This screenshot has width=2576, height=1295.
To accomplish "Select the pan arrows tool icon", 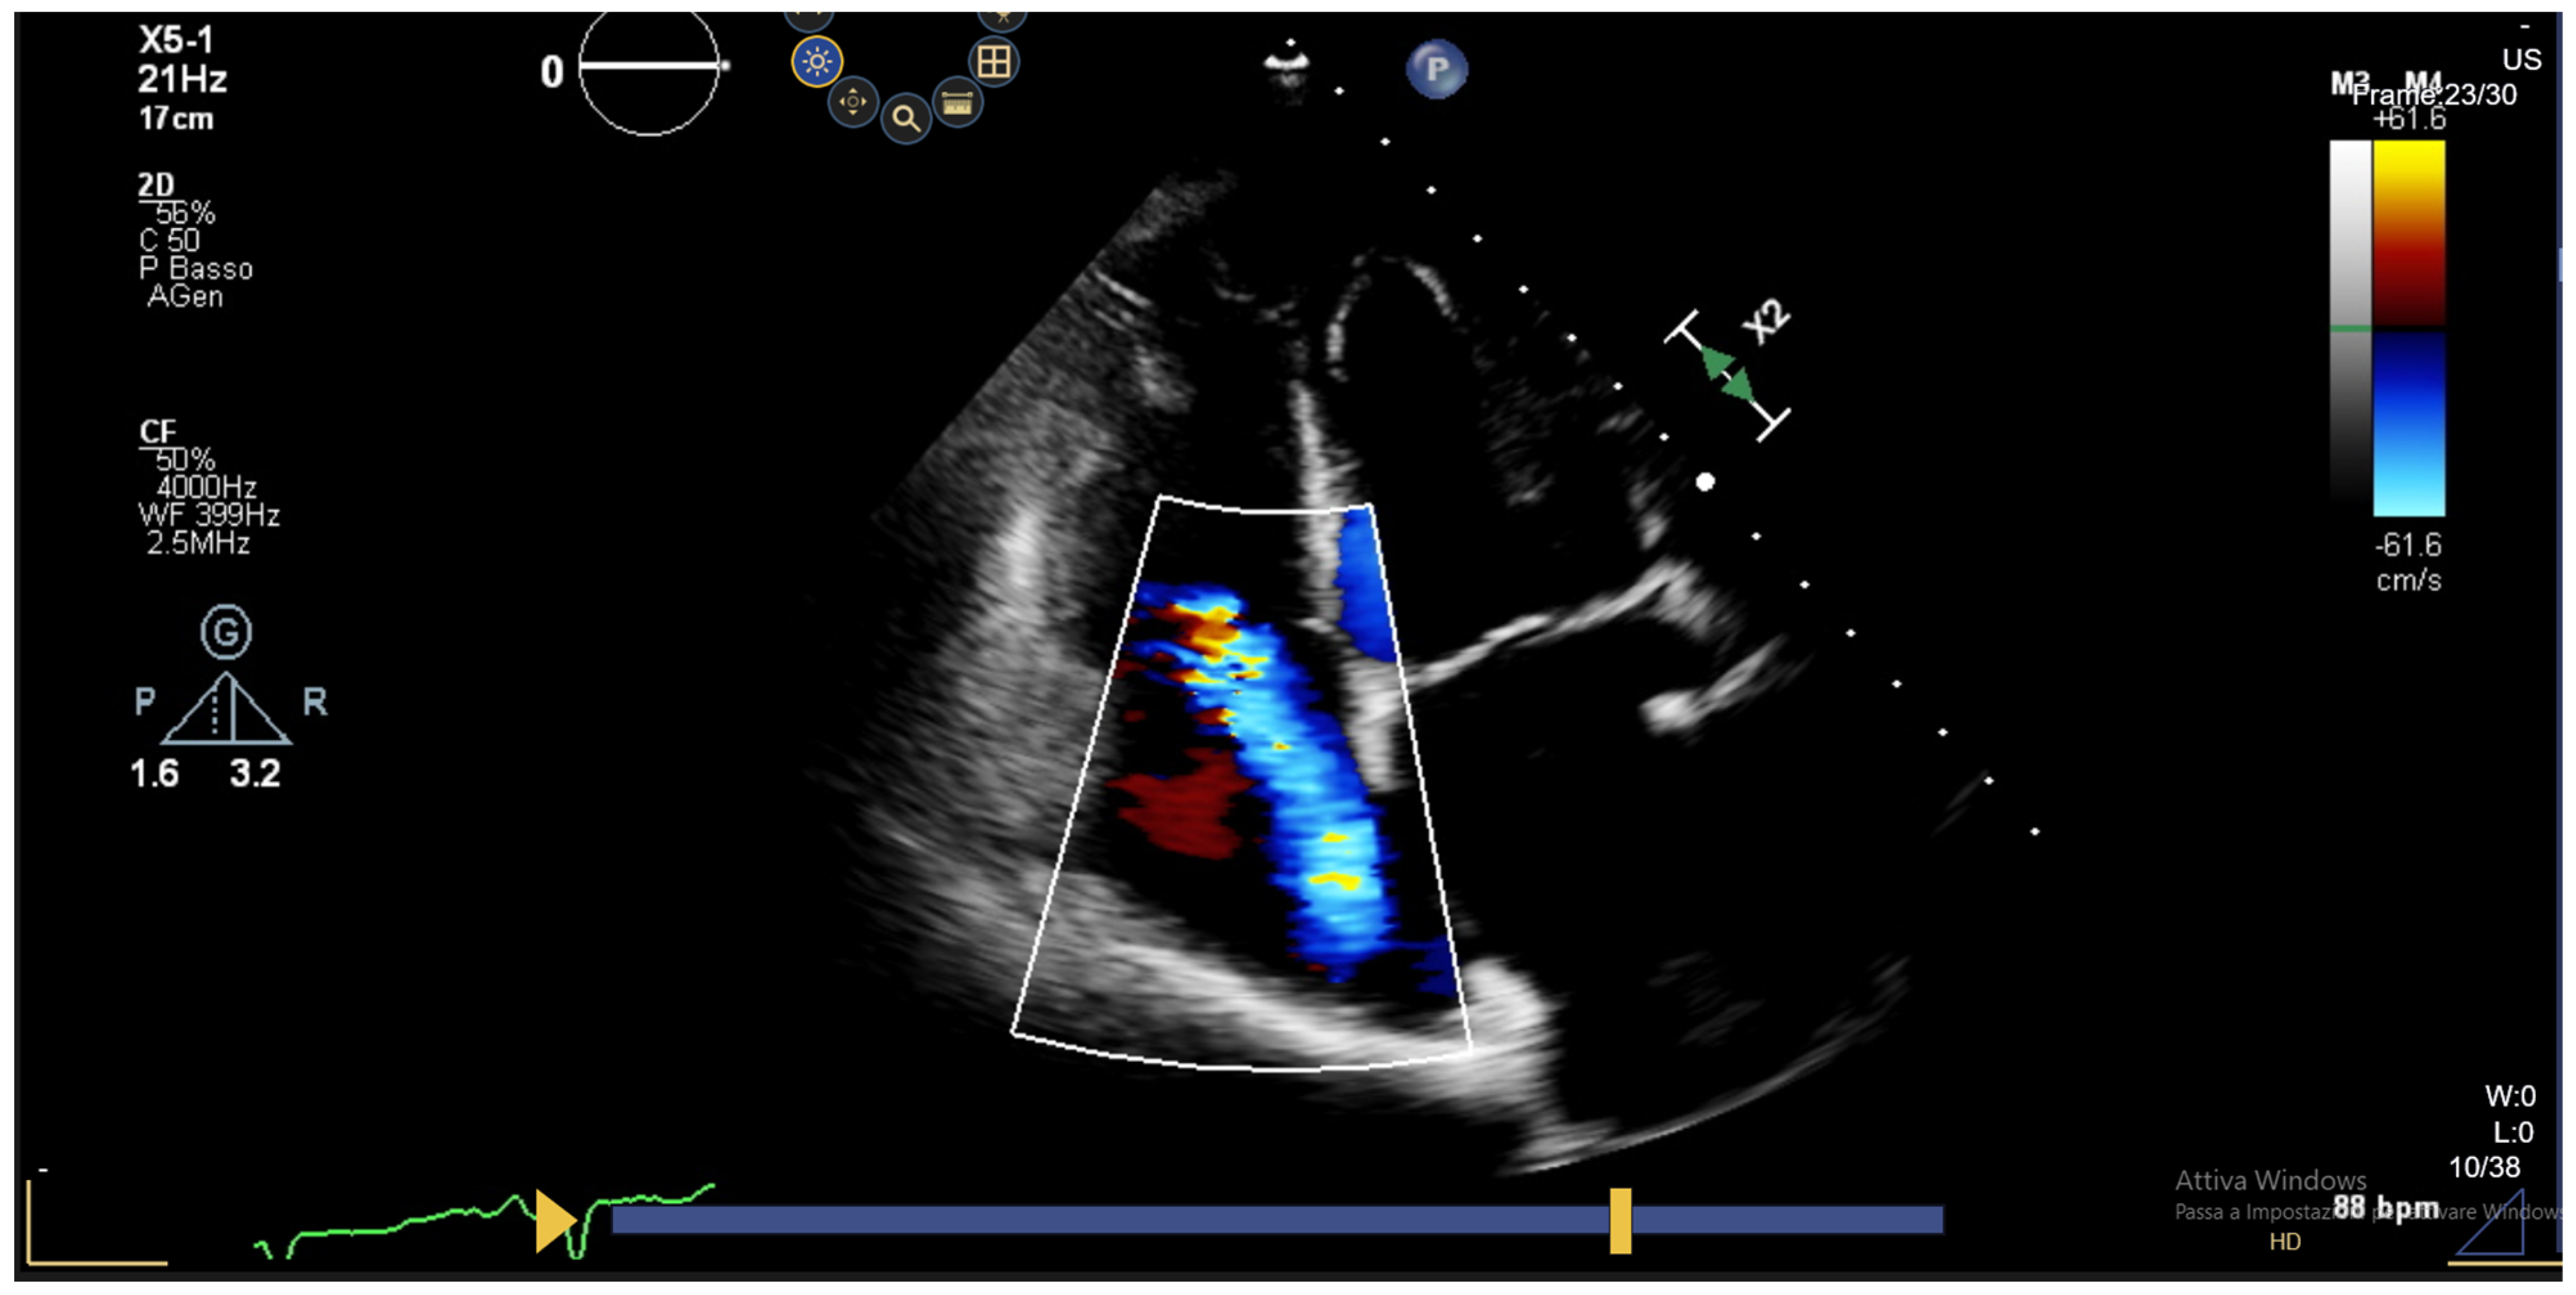I will 853,102.
